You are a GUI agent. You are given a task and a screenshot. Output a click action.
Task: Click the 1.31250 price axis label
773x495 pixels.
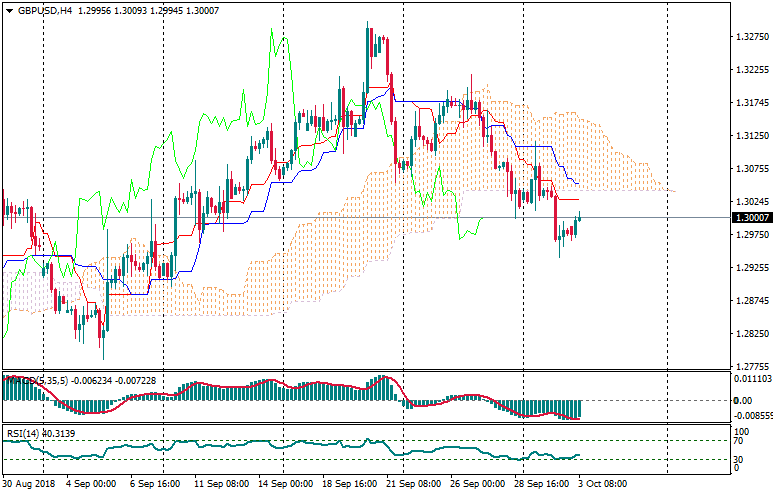point(750,136)
